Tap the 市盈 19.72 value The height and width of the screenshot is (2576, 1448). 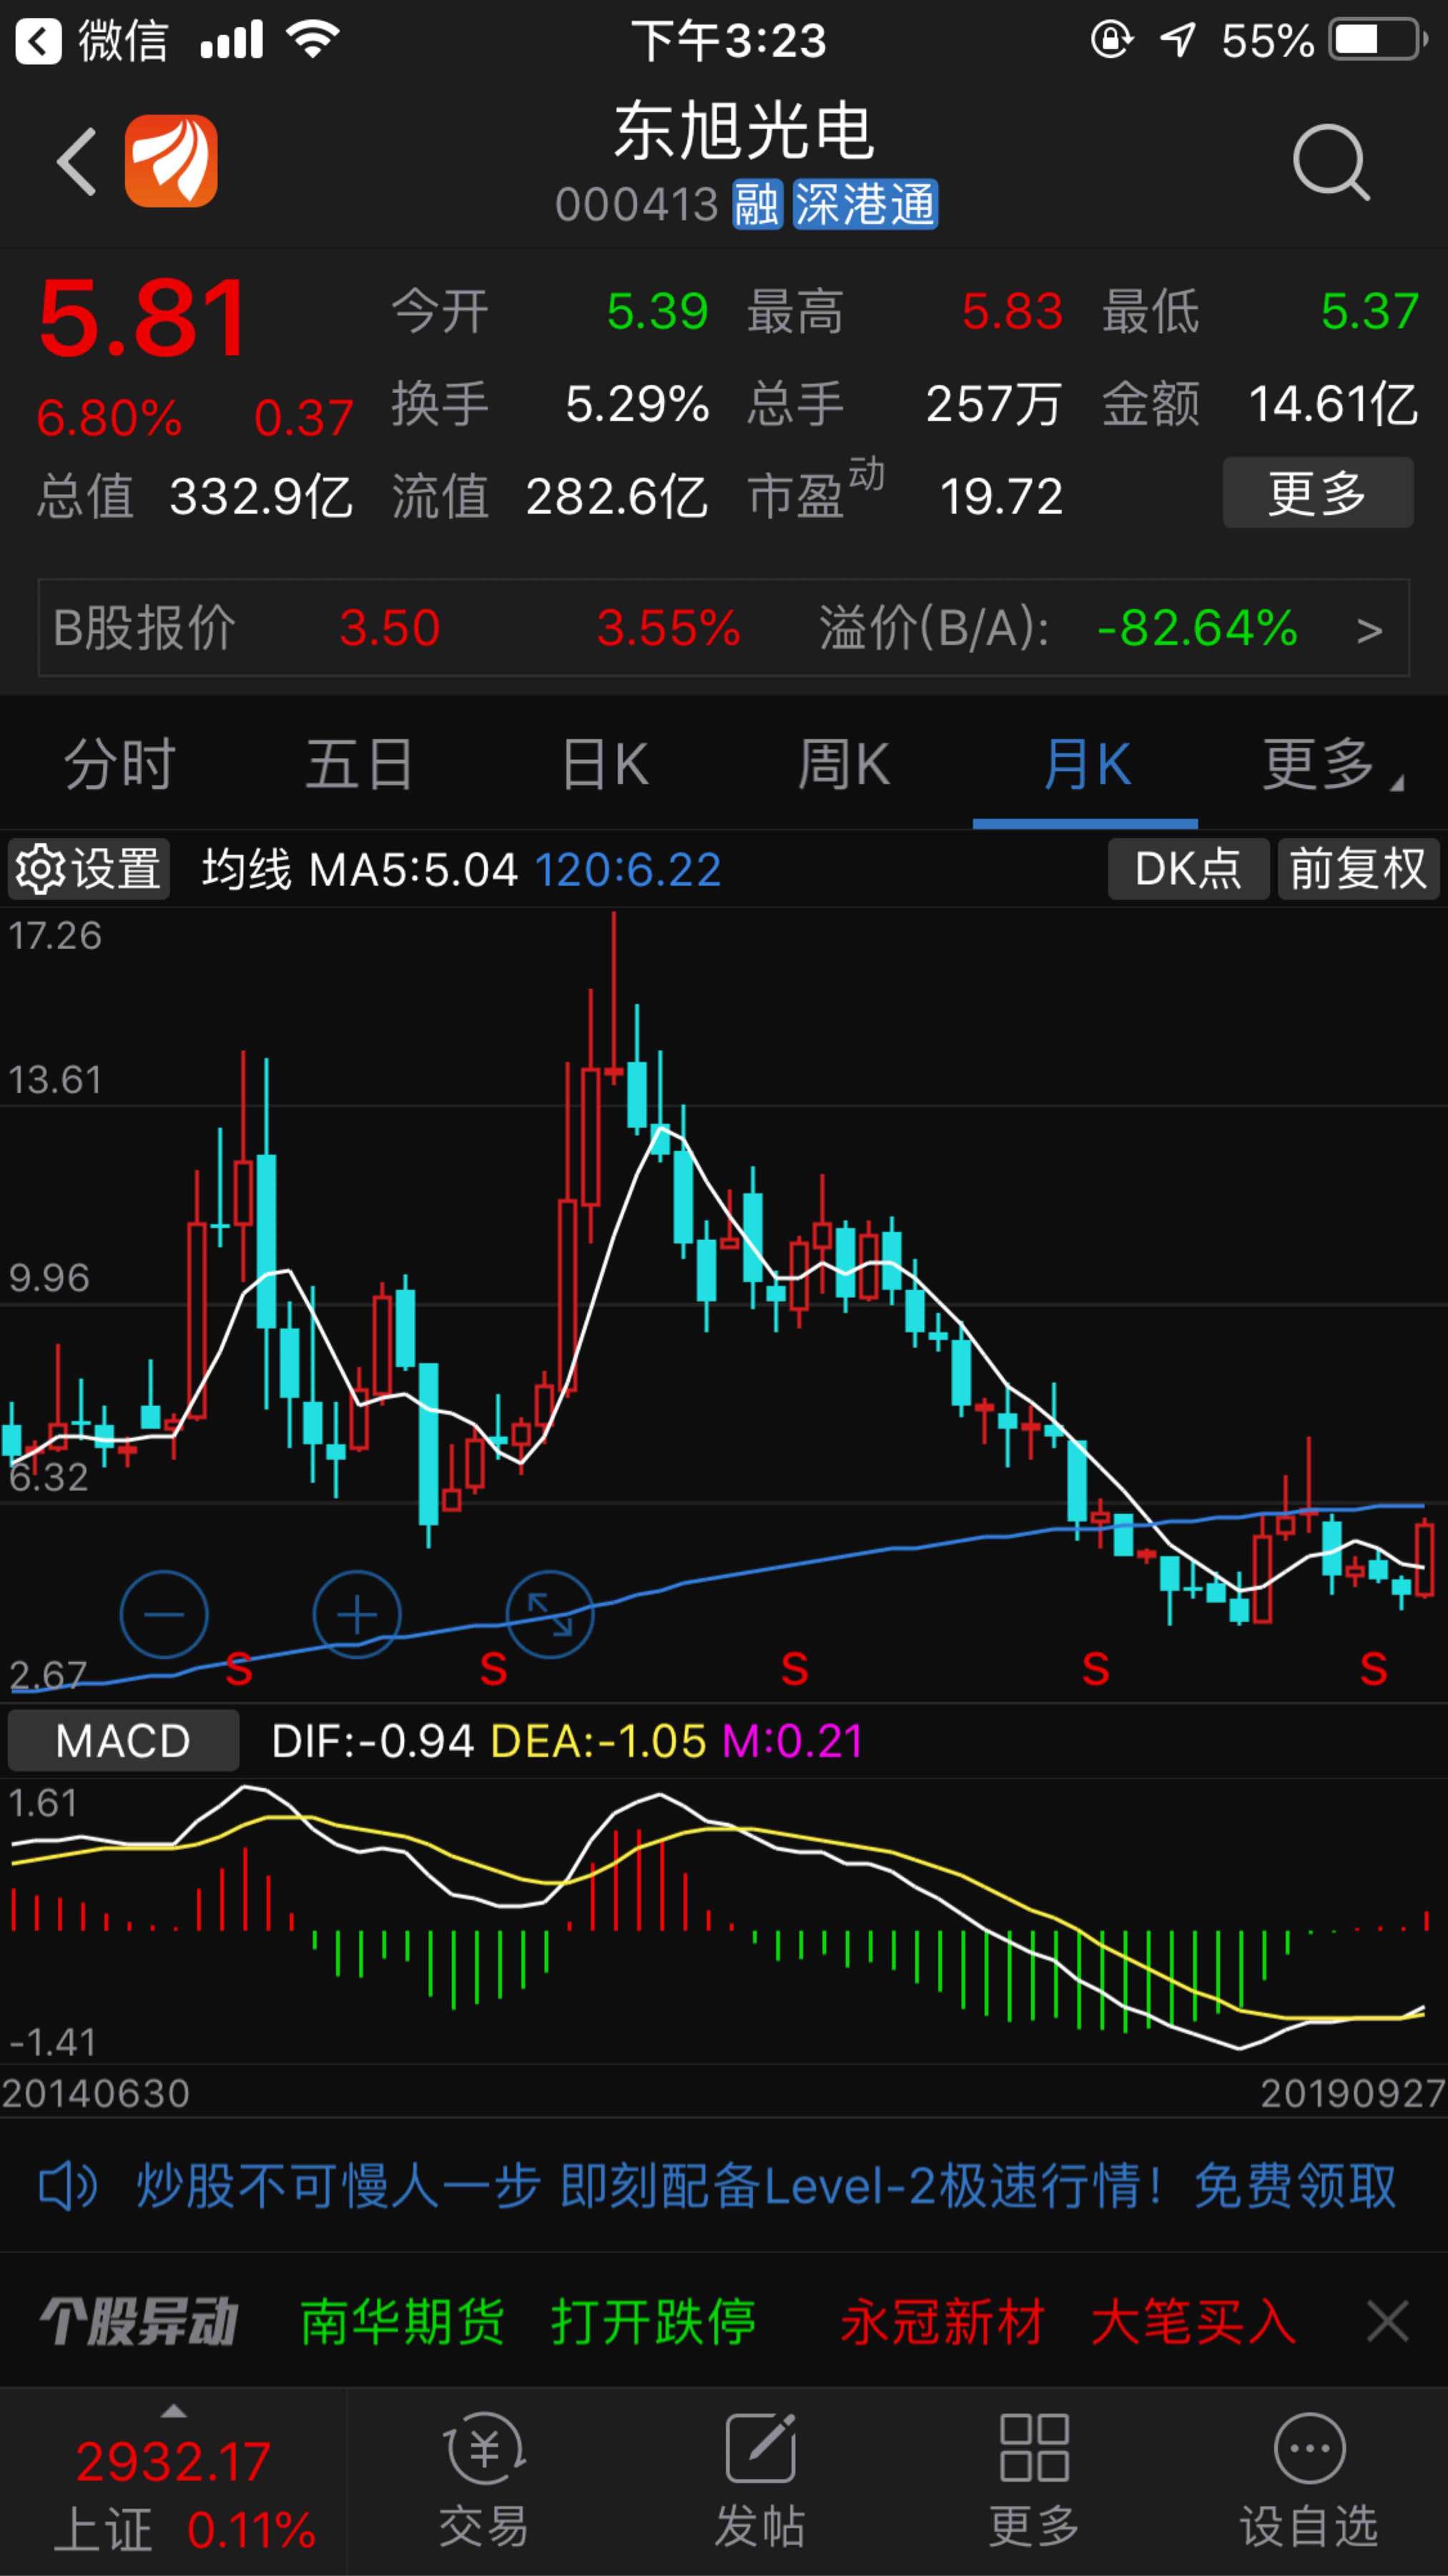pos(1001,496)
